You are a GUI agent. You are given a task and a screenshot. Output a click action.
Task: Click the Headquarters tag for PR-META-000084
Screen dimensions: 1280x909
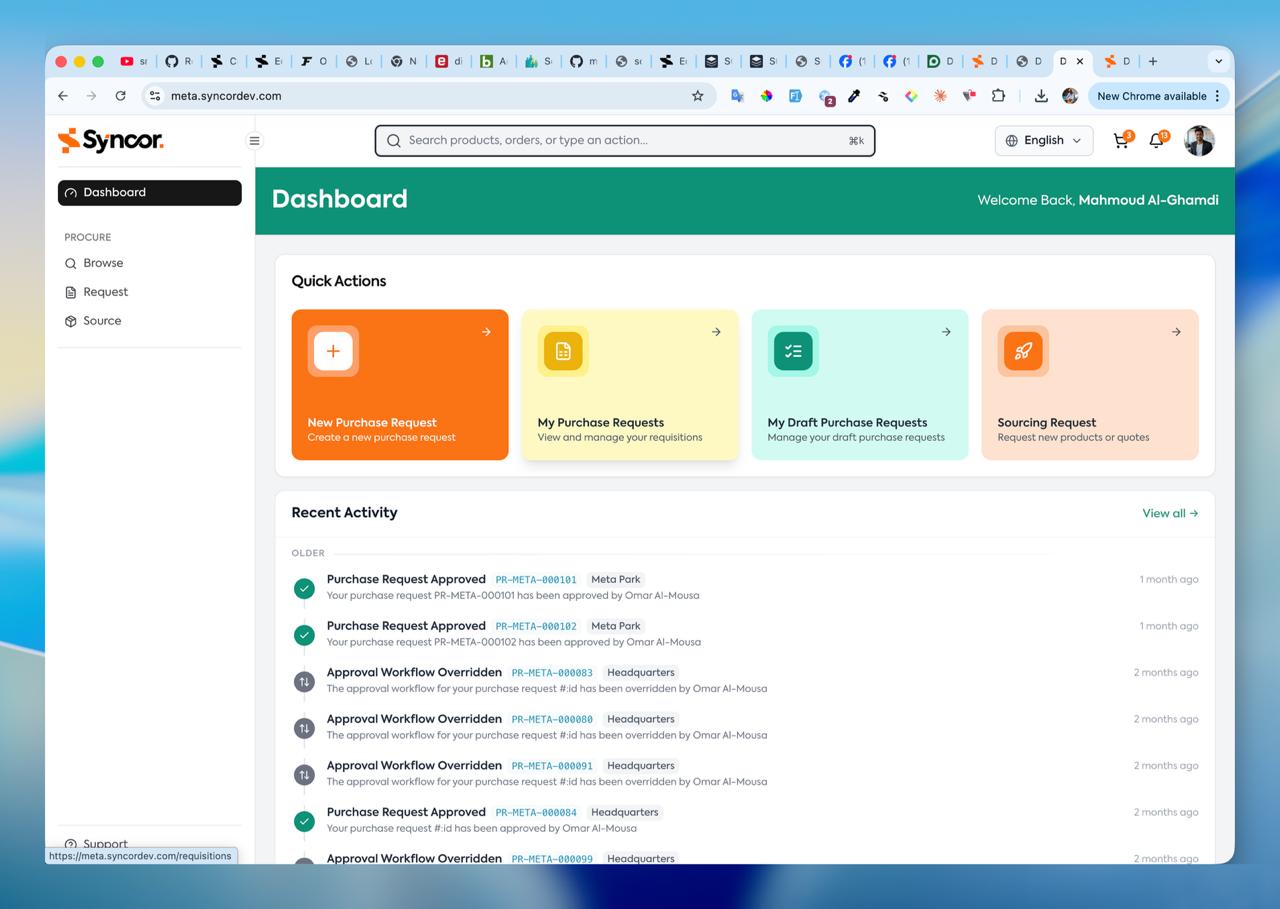click(625, 812)
